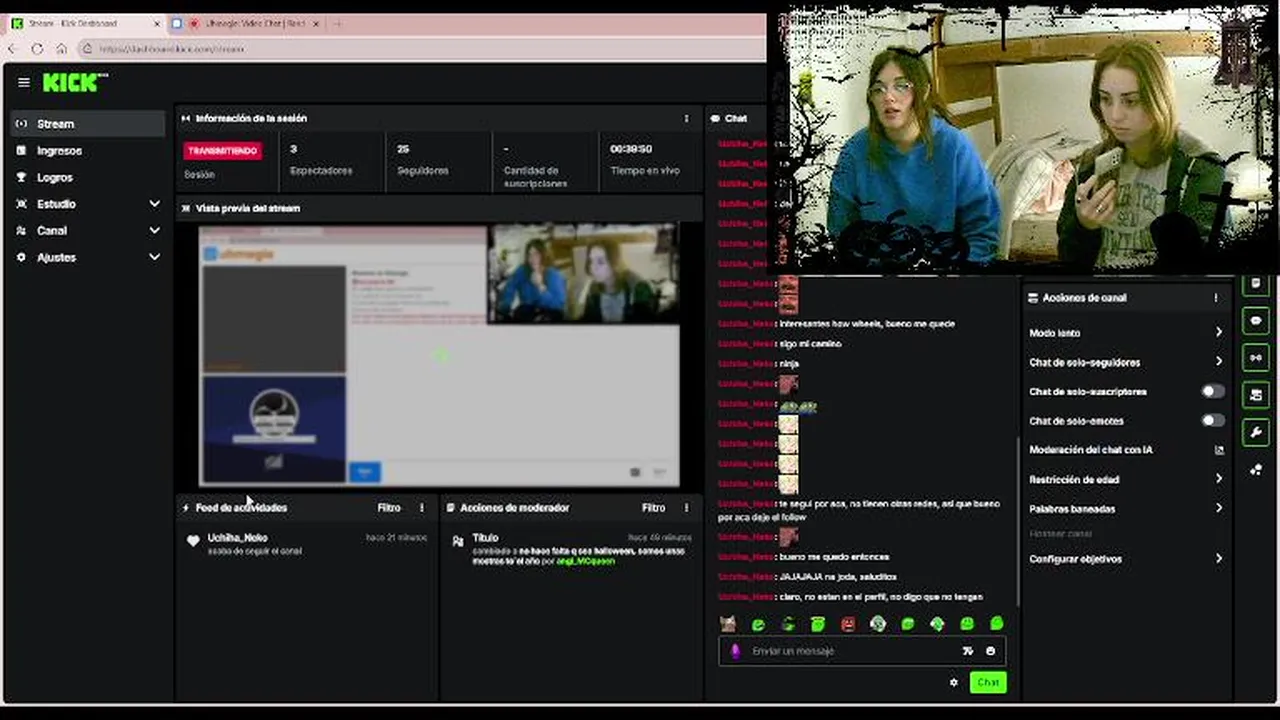Expand the Canal sidebar section
Image resolution: width=1280 pixels, height=720 pixels.
(x=88, y=230)
